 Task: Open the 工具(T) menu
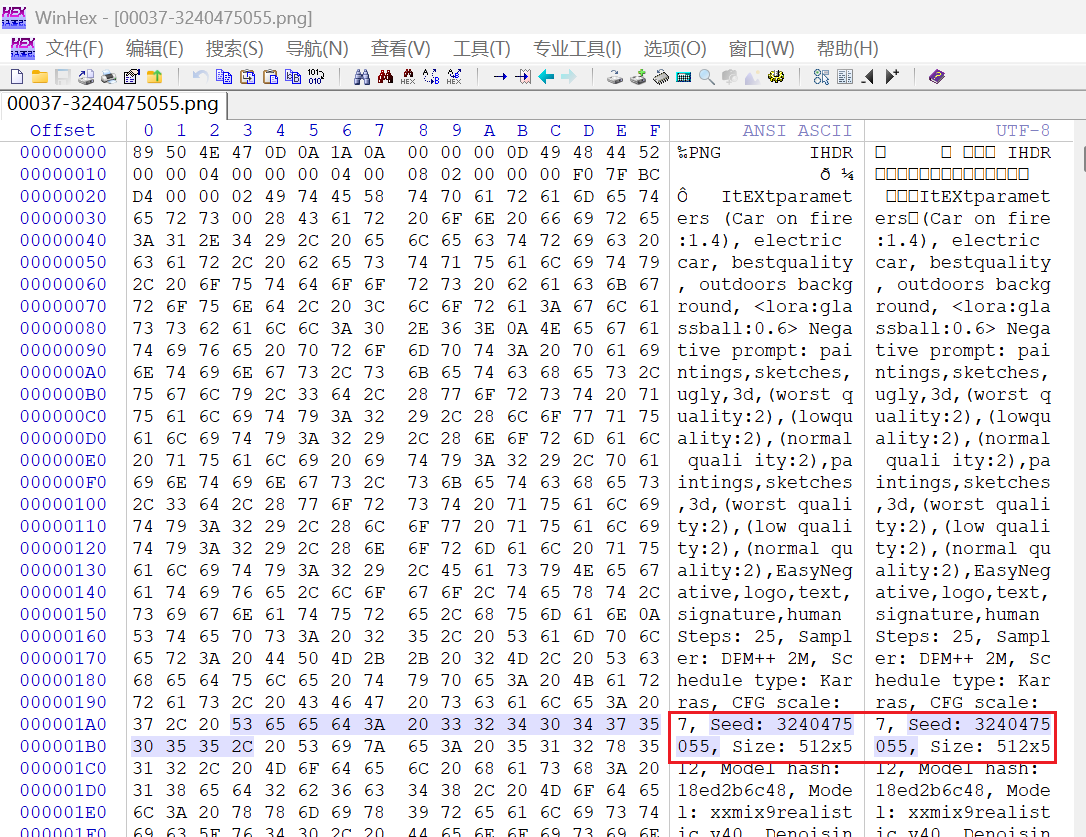(x=481, y=48)
